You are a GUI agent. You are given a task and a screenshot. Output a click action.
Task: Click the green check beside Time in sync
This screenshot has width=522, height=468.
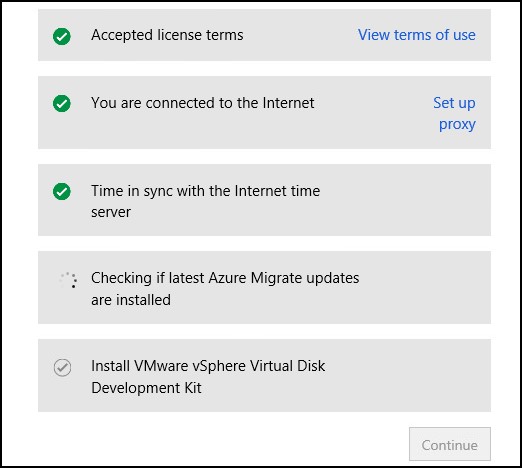tap(62, 191)
